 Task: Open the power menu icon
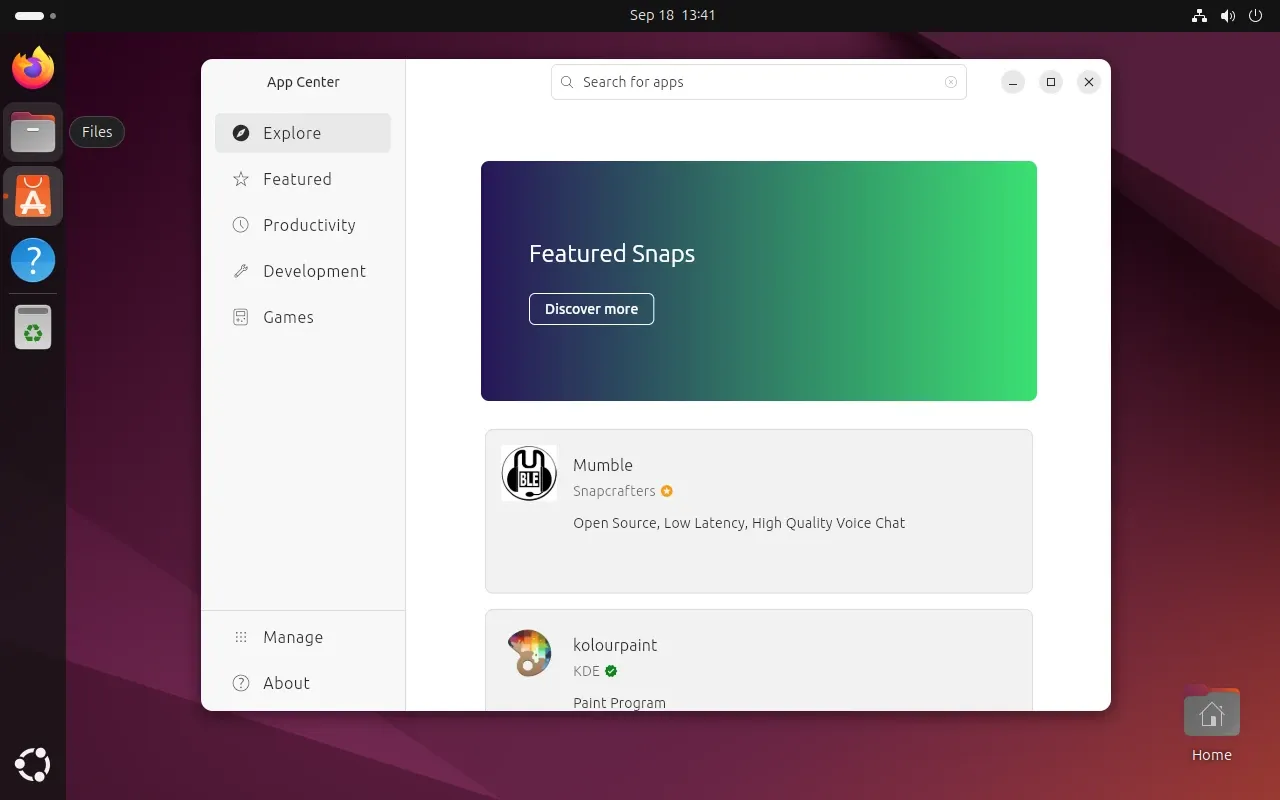(x=1257, y=16)
